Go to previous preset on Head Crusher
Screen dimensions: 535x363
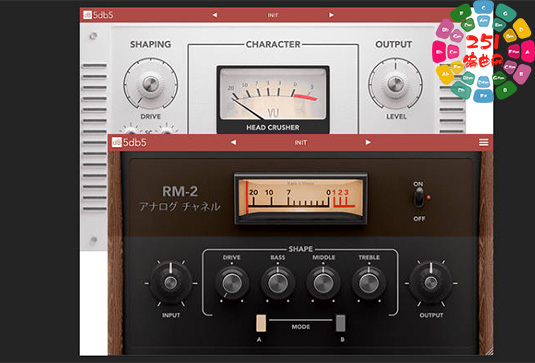pos(215,15)
